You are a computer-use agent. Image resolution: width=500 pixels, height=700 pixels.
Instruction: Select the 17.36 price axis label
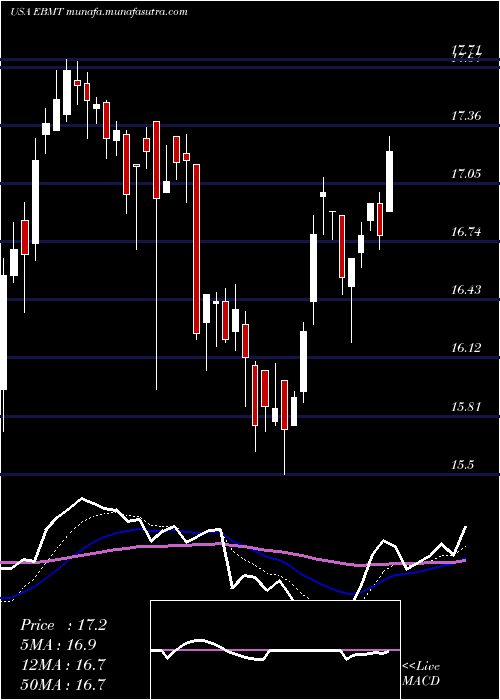click(x=466, y=116)
